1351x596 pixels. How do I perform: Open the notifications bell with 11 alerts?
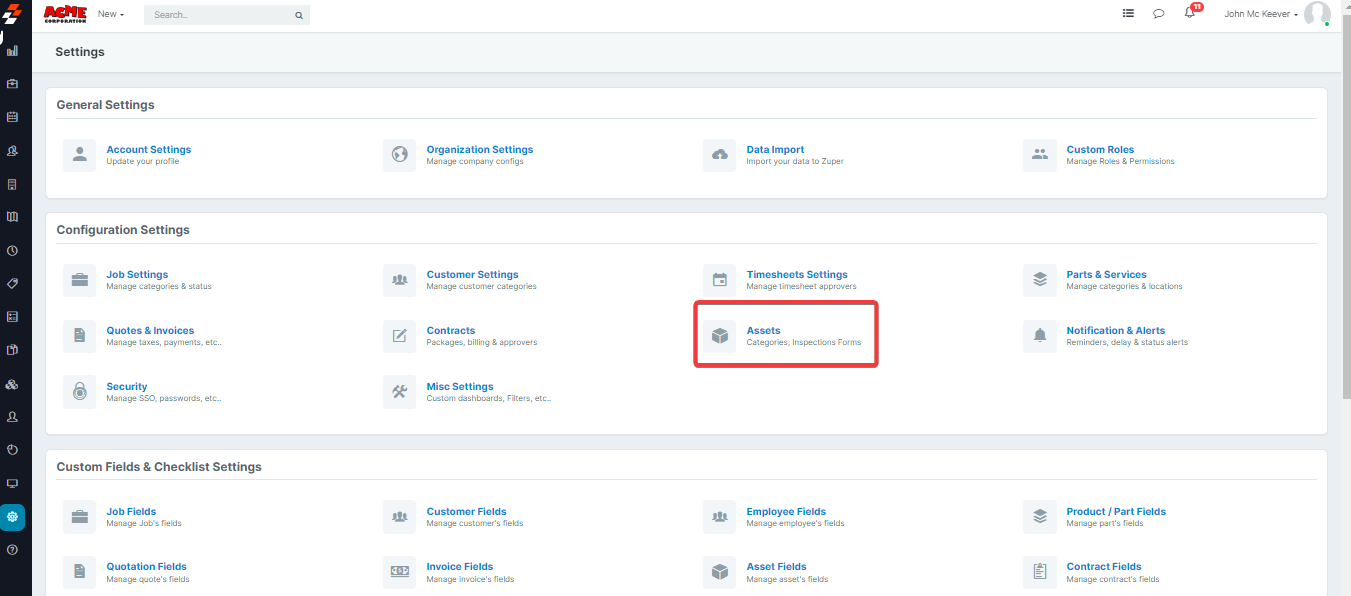(1190, 14)
